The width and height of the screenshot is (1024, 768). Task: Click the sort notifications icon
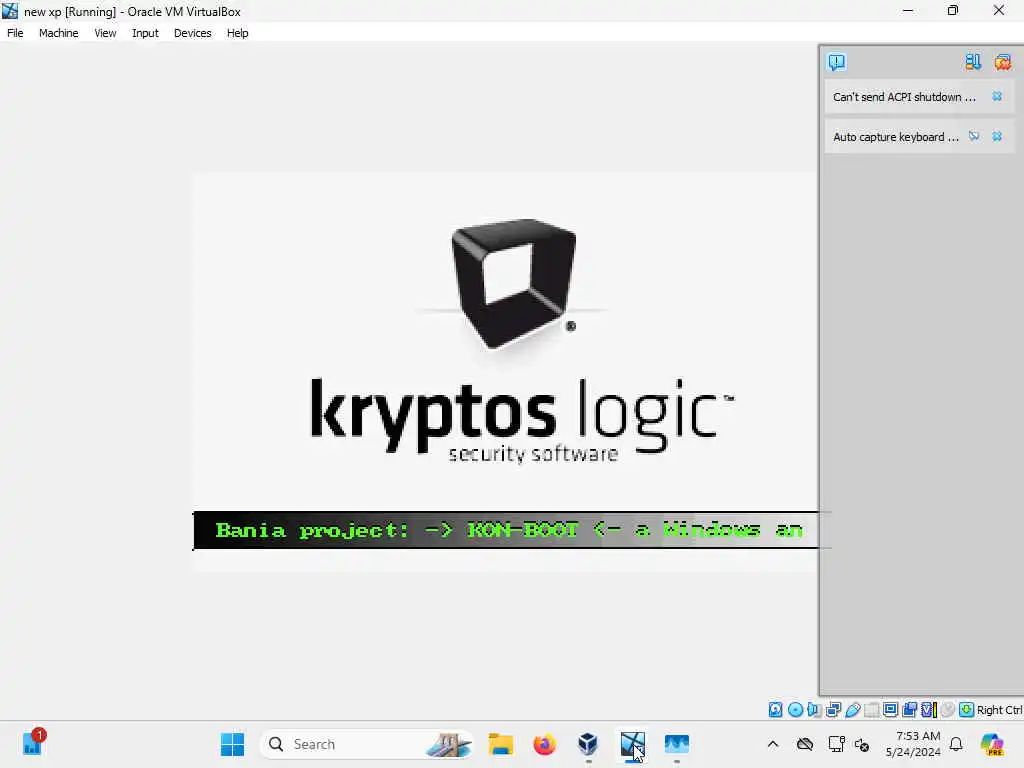point(972,62)
